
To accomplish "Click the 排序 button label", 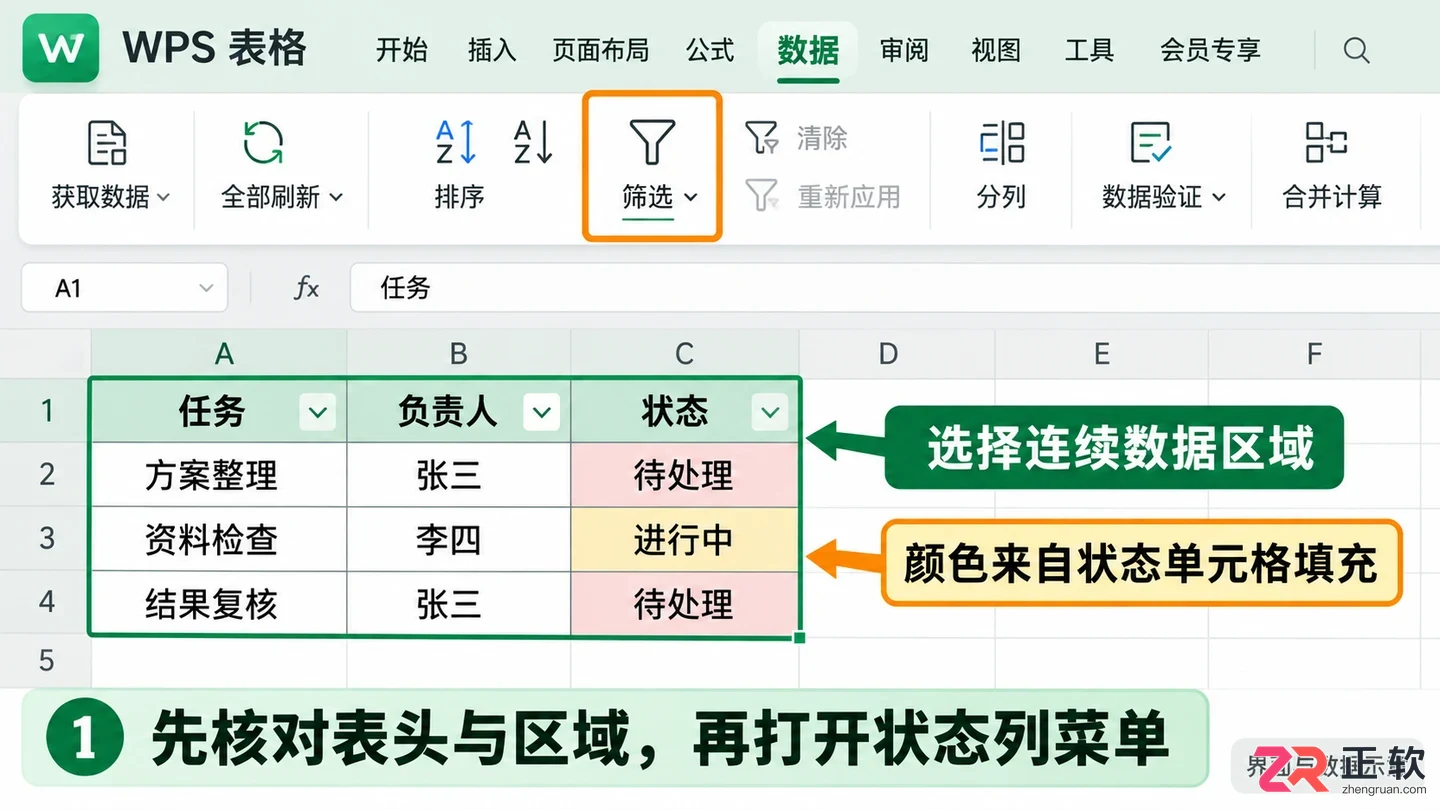I will 459,197.
